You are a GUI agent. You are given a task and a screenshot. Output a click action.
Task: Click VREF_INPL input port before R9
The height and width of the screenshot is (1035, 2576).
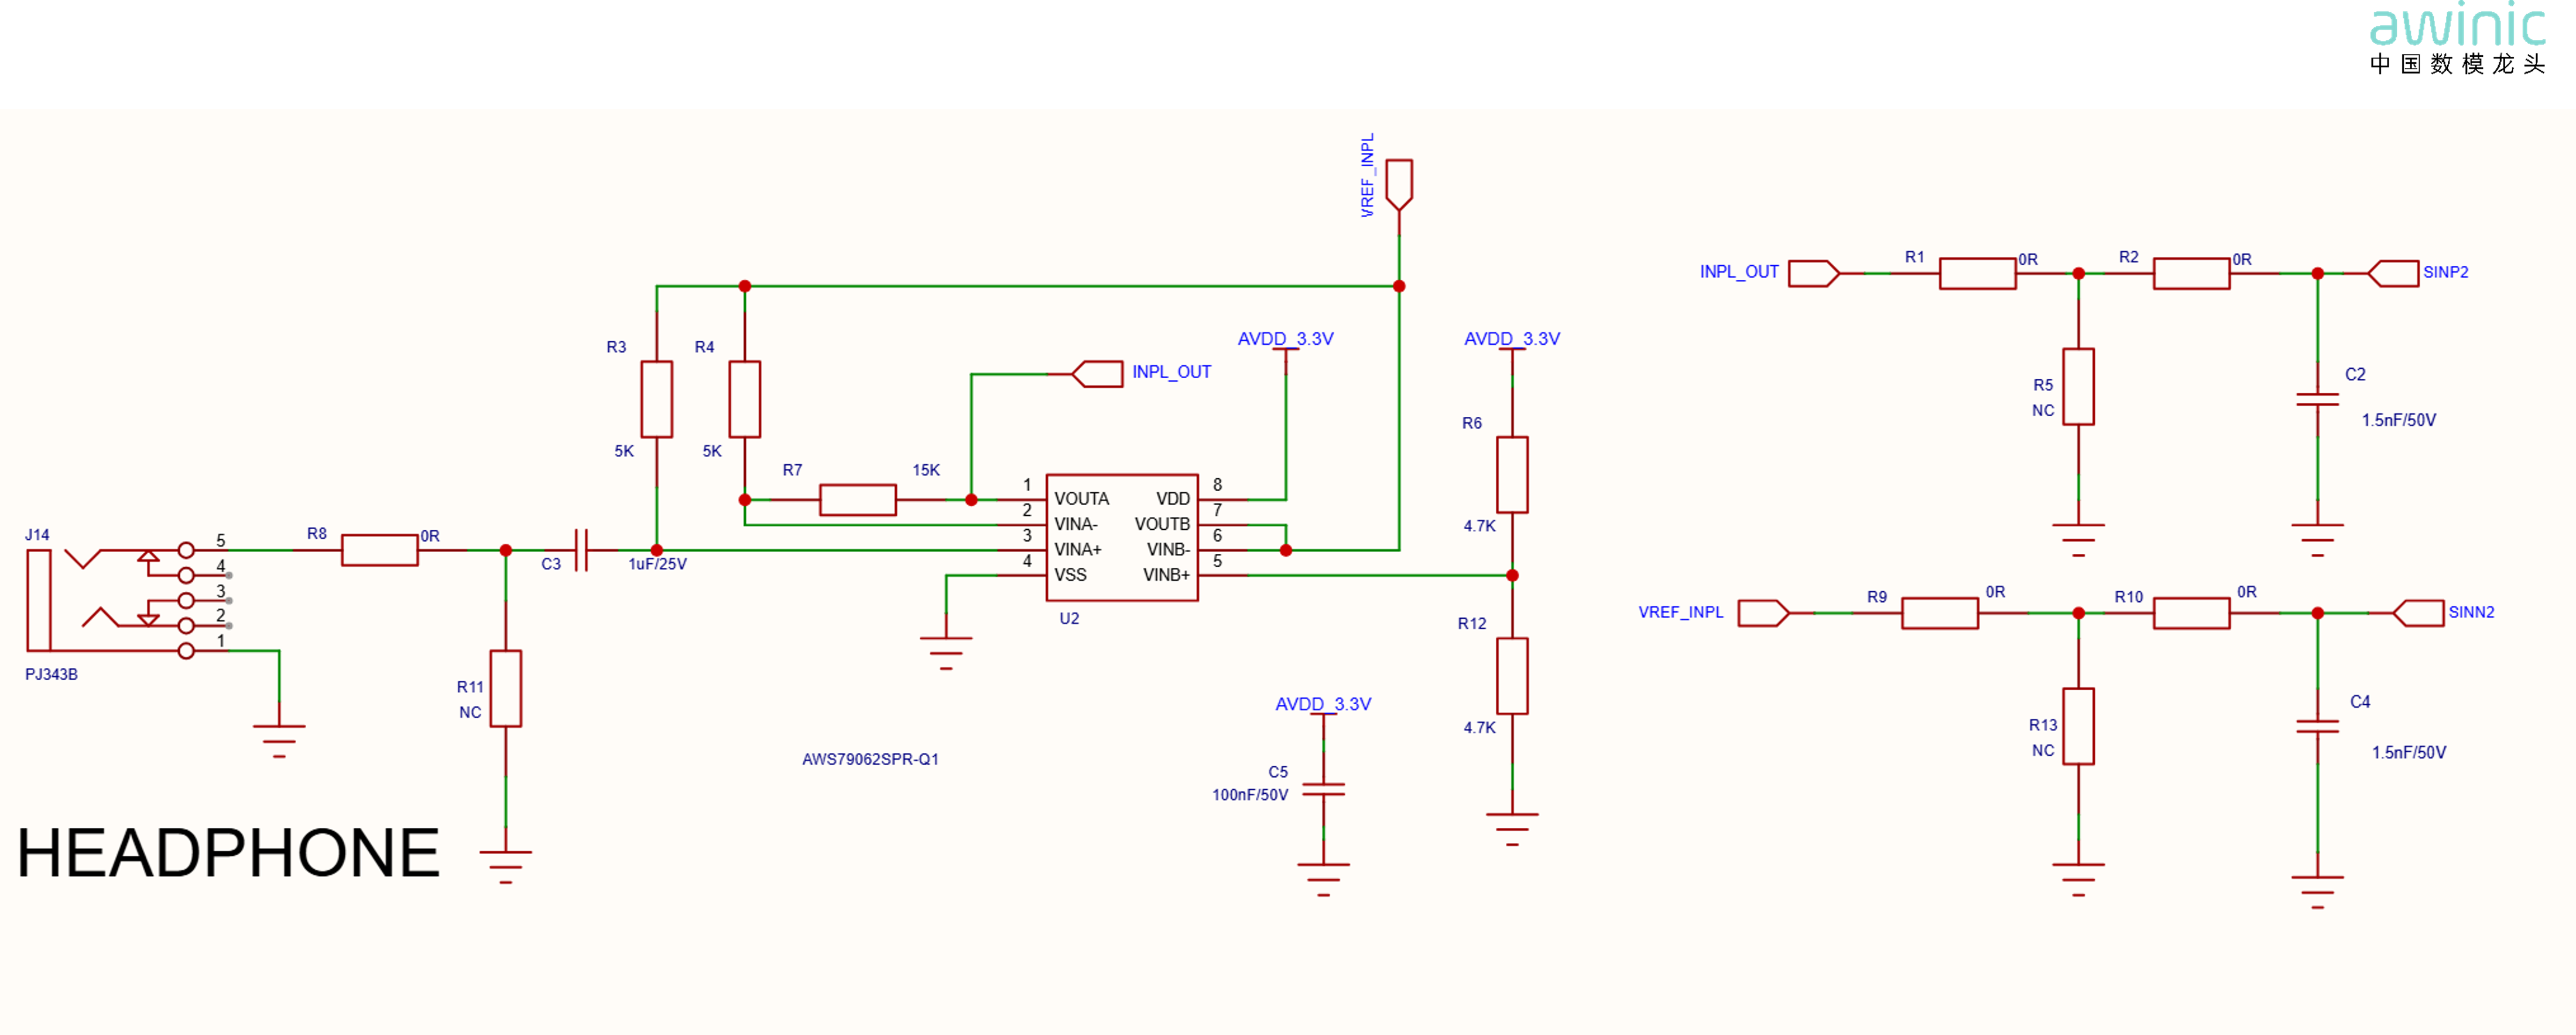tap(1764, 613)
